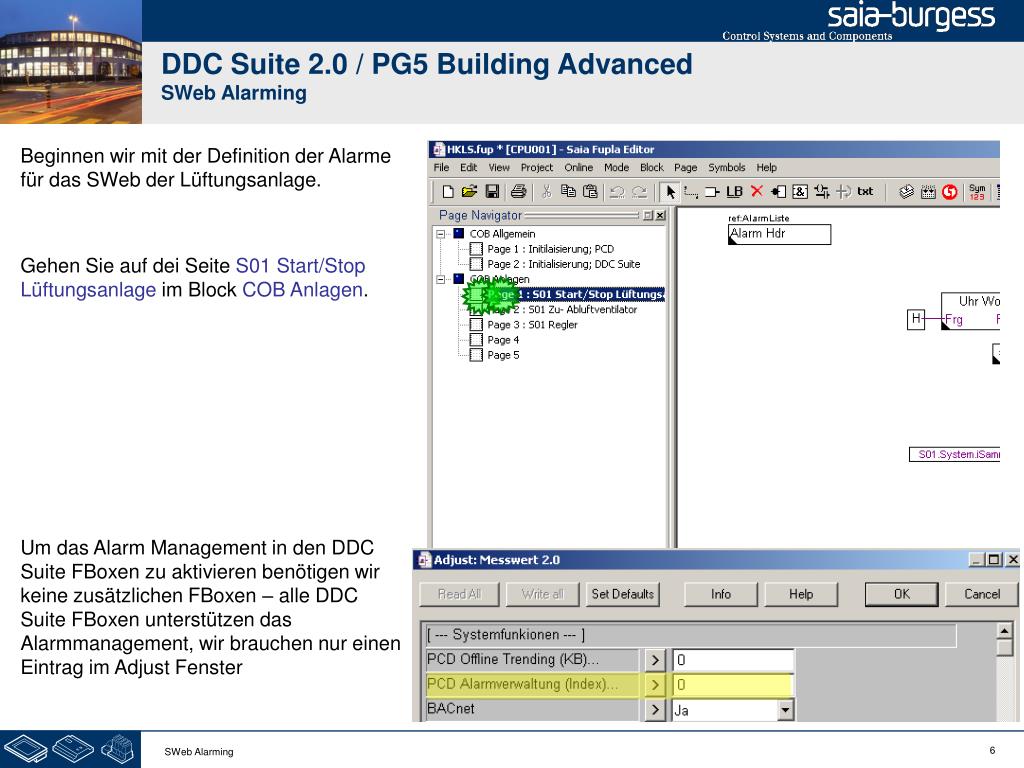The height and width of the screenshot is (768, 1024).
Task: Click the Adjust list scrollbar thumb
Action: coord(1004,648)
